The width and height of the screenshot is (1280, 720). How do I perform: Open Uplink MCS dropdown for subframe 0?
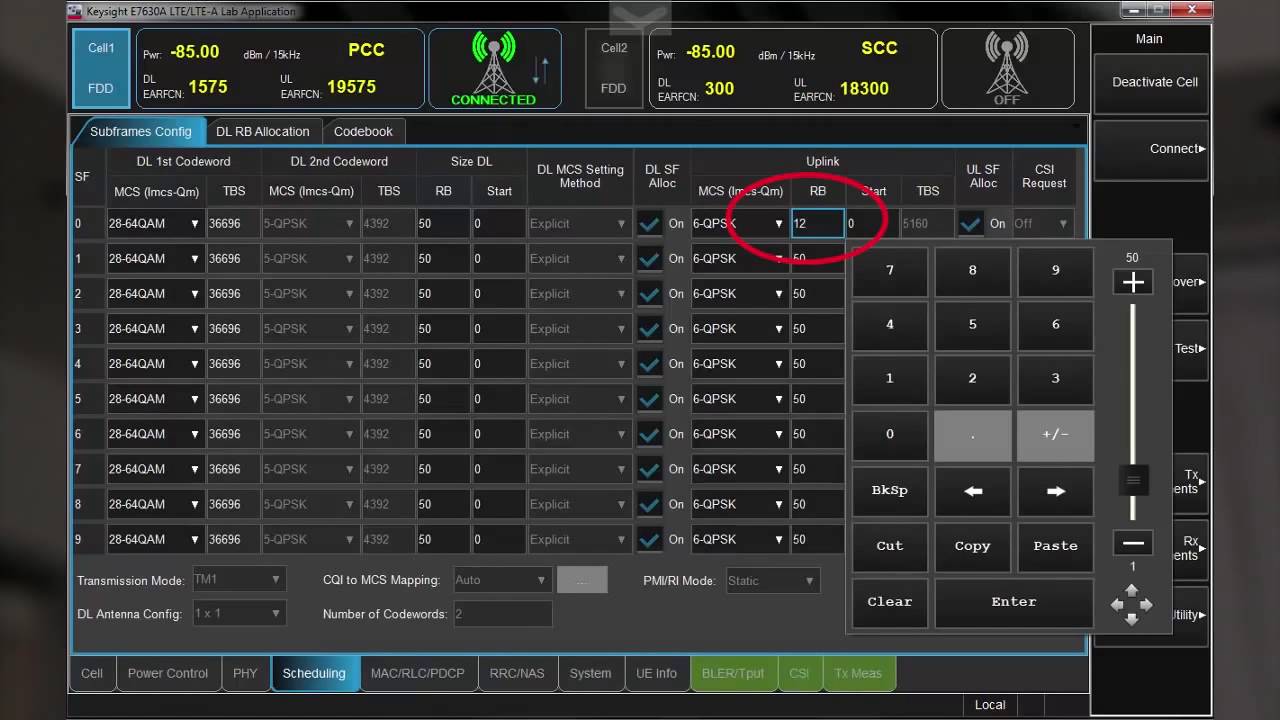pos(739,224)
